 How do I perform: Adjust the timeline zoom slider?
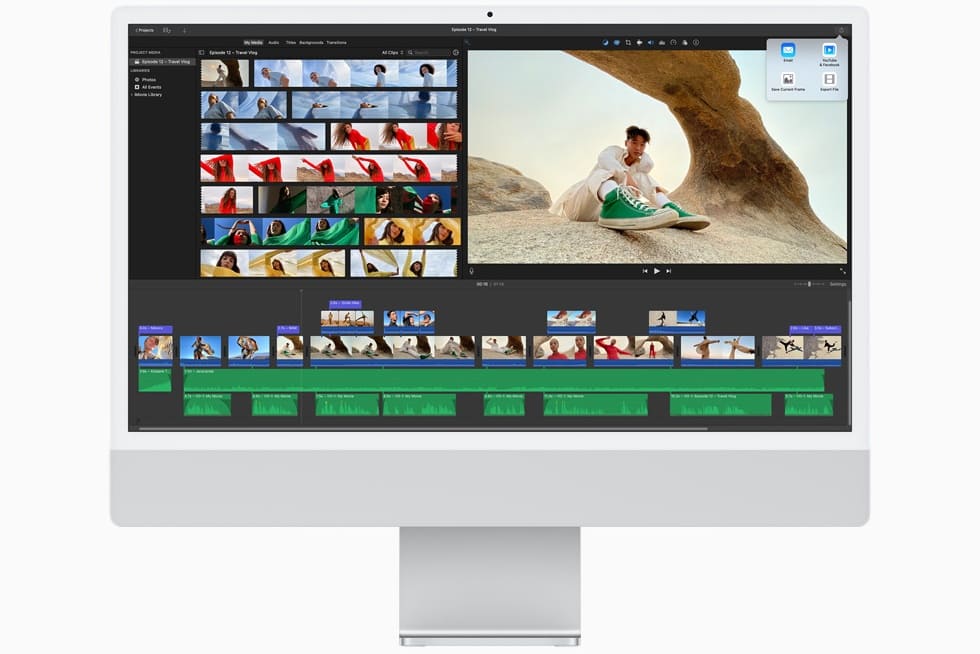[x=809, y=284]
